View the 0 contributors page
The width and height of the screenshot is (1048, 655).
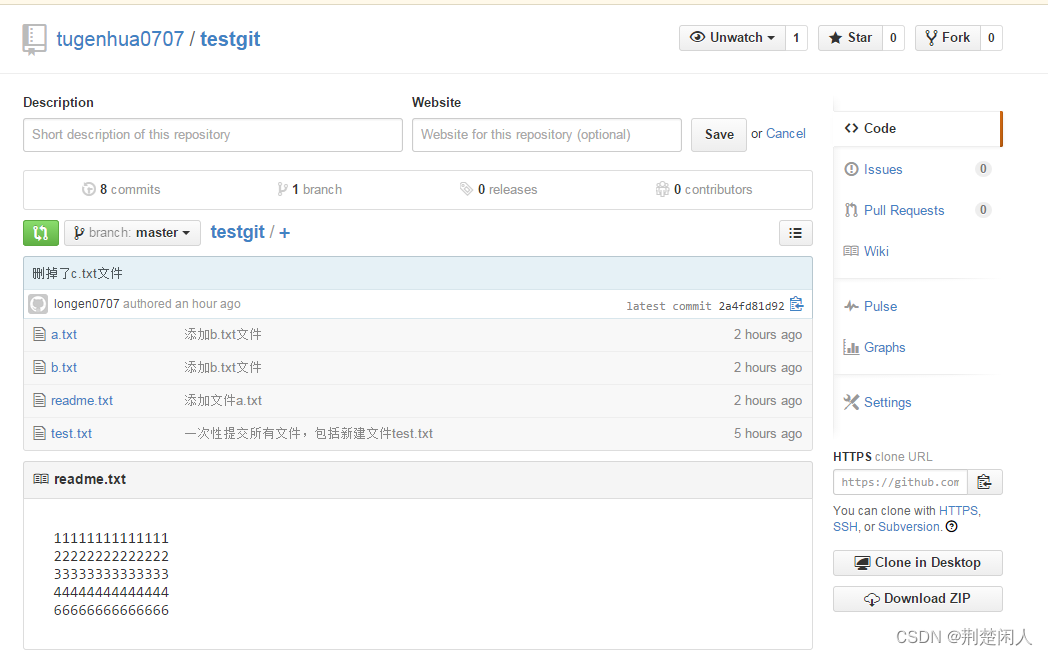tap(704, 189)
